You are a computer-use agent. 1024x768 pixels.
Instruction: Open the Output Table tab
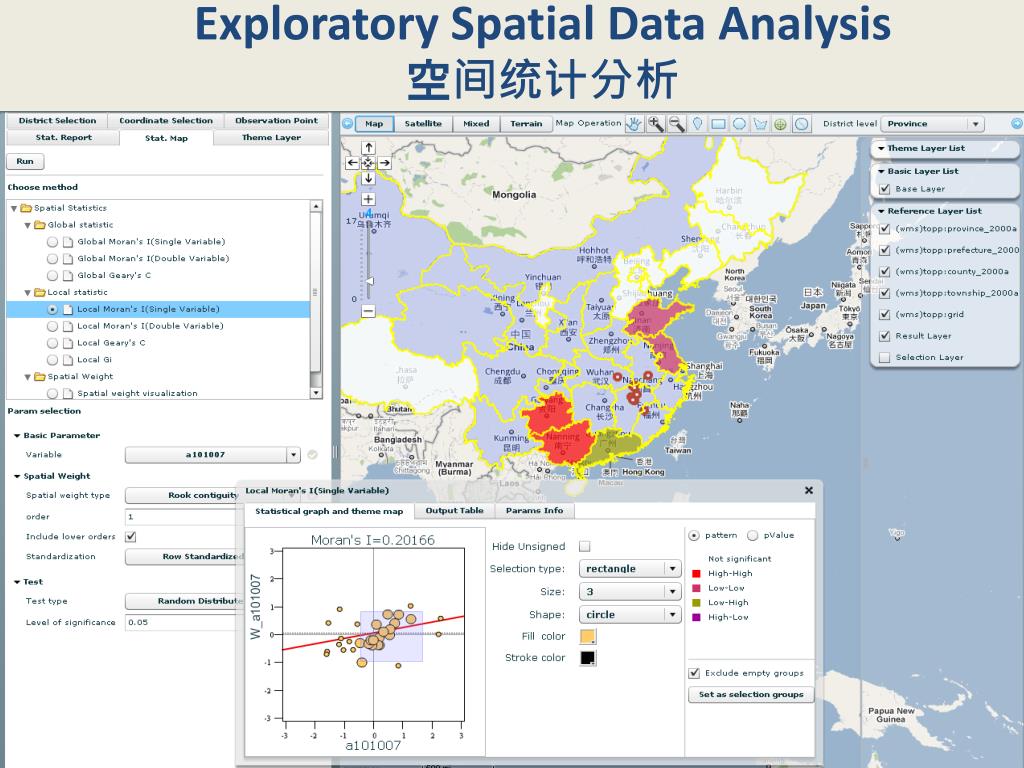point(455,511)
